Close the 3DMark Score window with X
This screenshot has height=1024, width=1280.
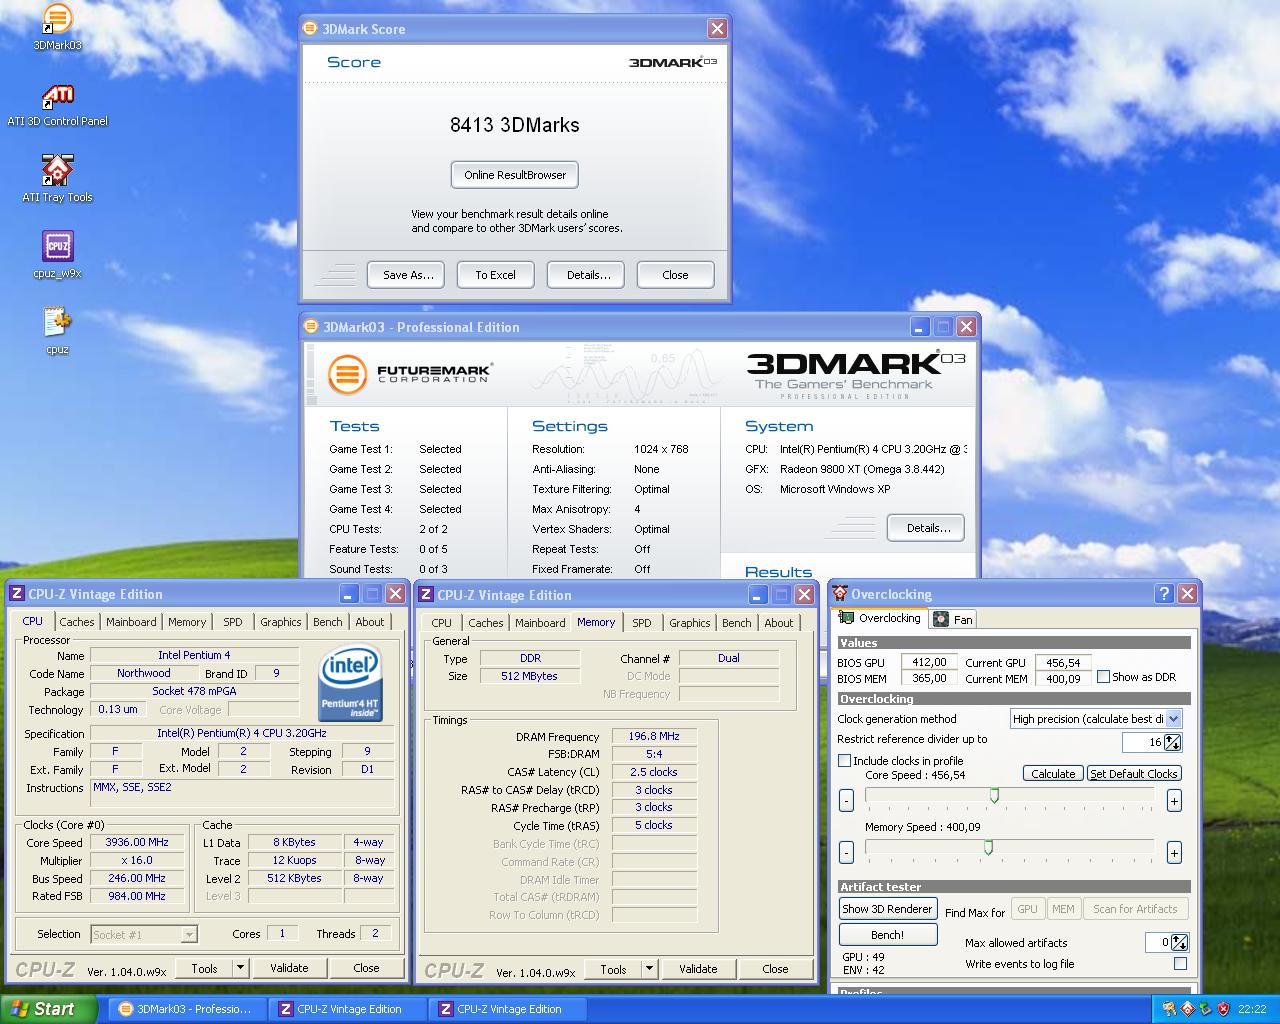717,29
